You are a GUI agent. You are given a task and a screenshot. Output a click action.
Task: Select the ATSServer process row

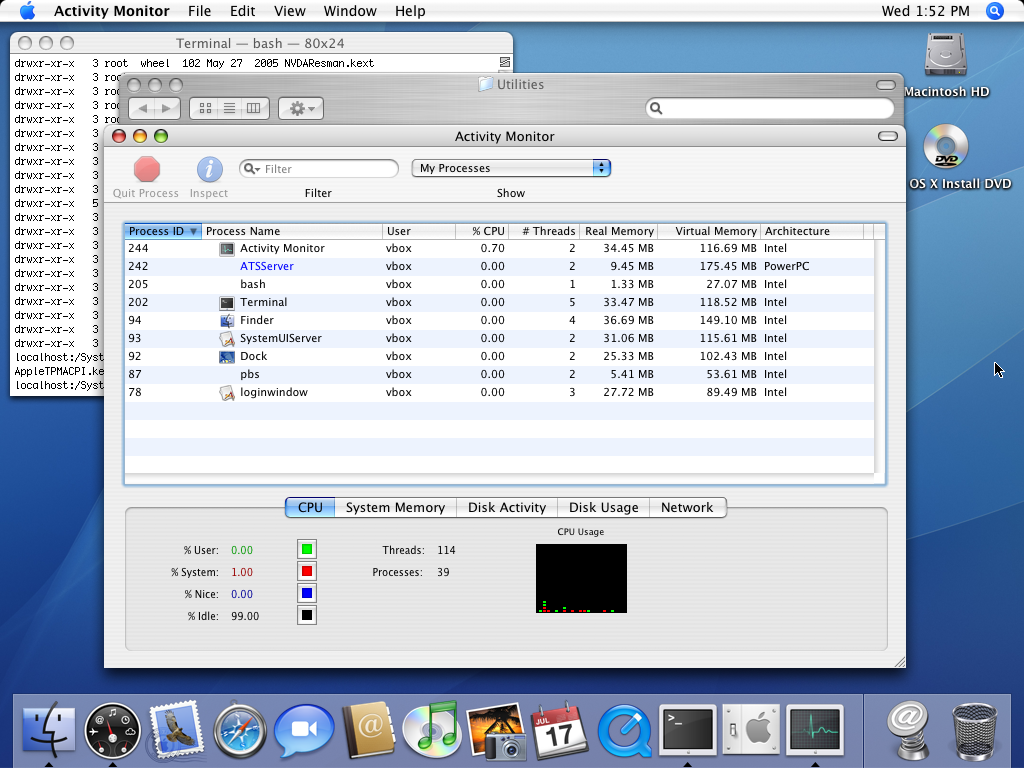(500, 266)
